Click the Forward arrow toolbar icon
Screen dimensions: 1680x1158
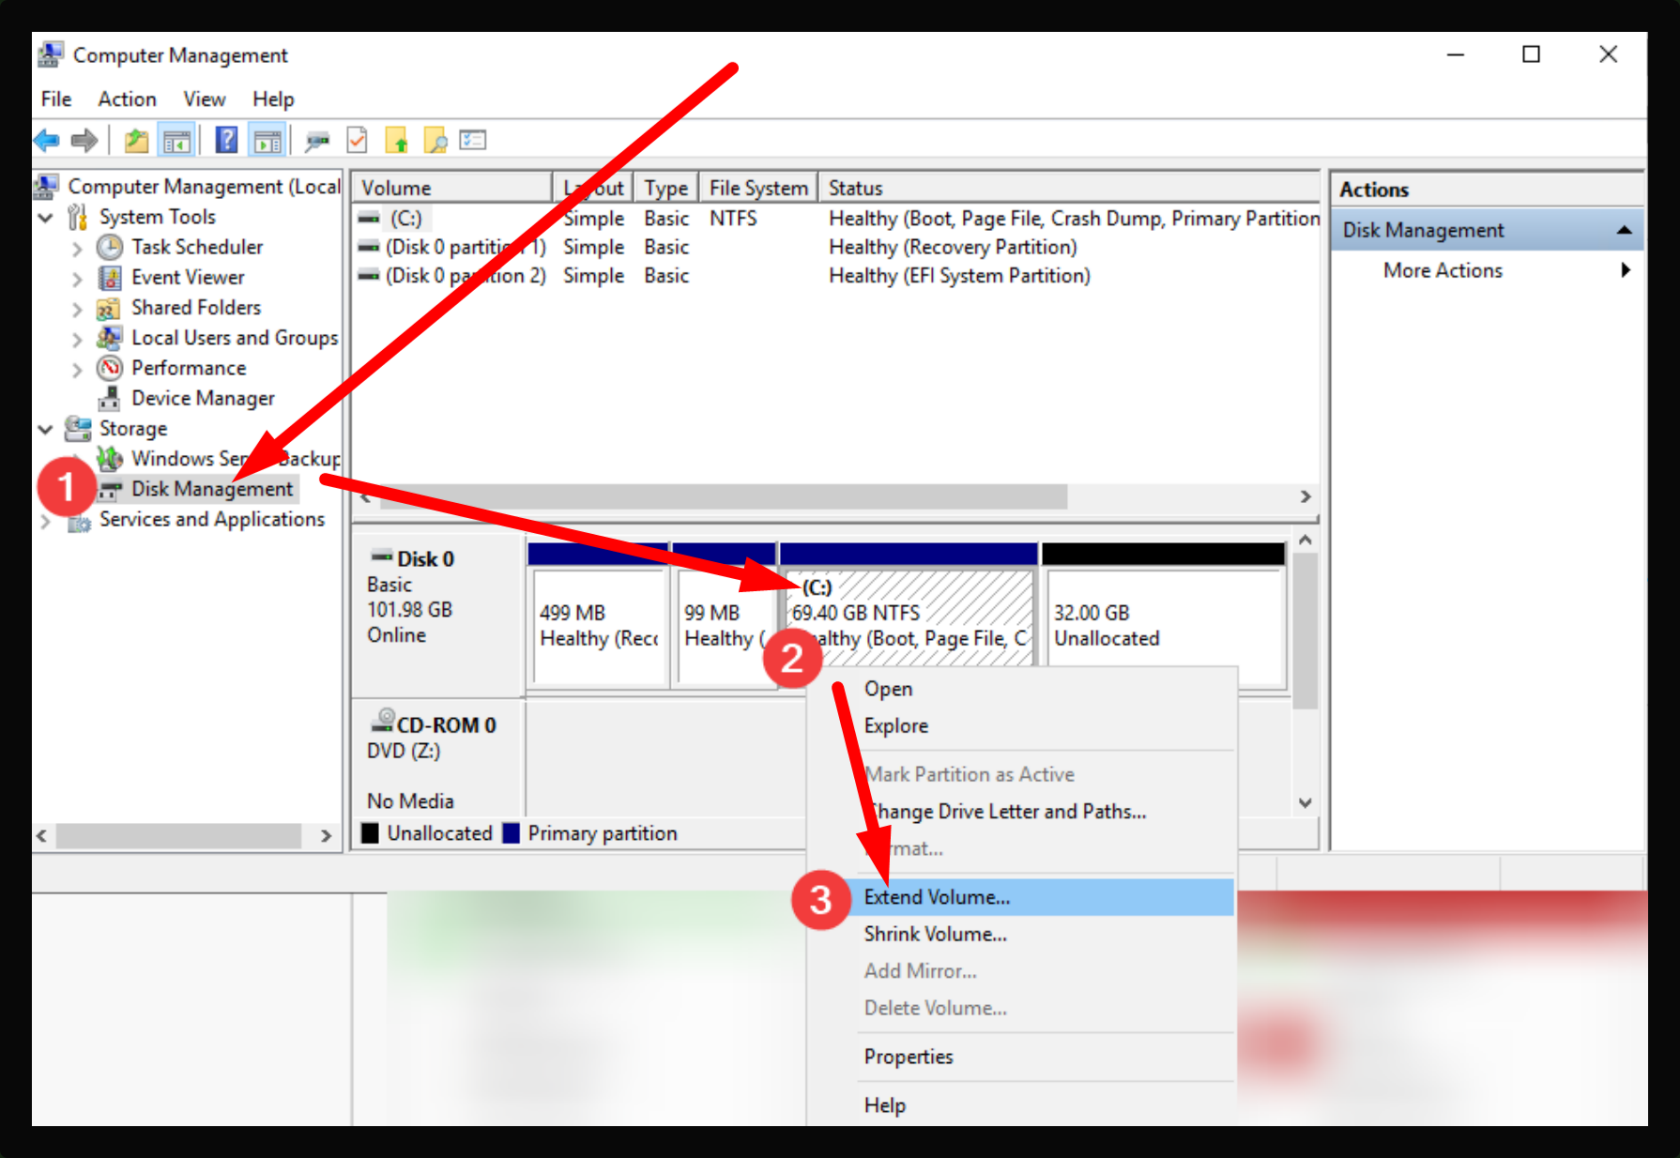pyautogui.click(x=85, y=141)
